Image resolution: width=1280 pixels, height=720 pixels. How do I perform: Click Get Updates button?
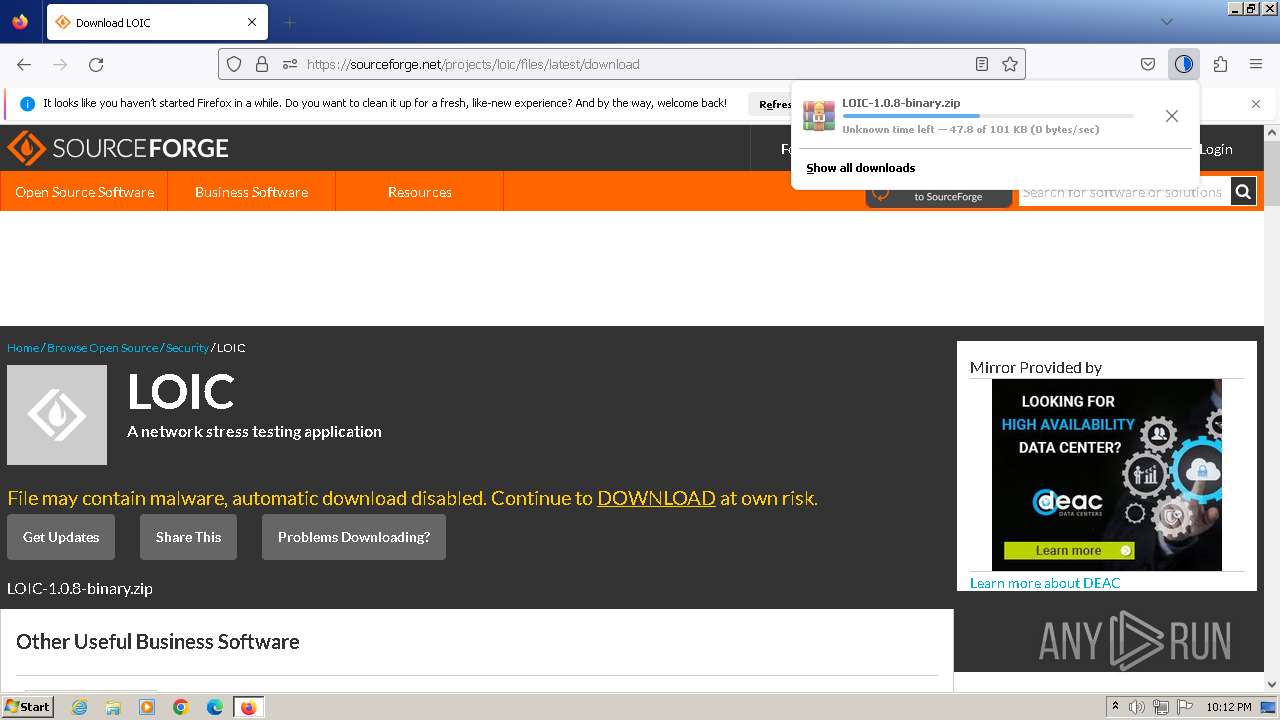point(61,537)
